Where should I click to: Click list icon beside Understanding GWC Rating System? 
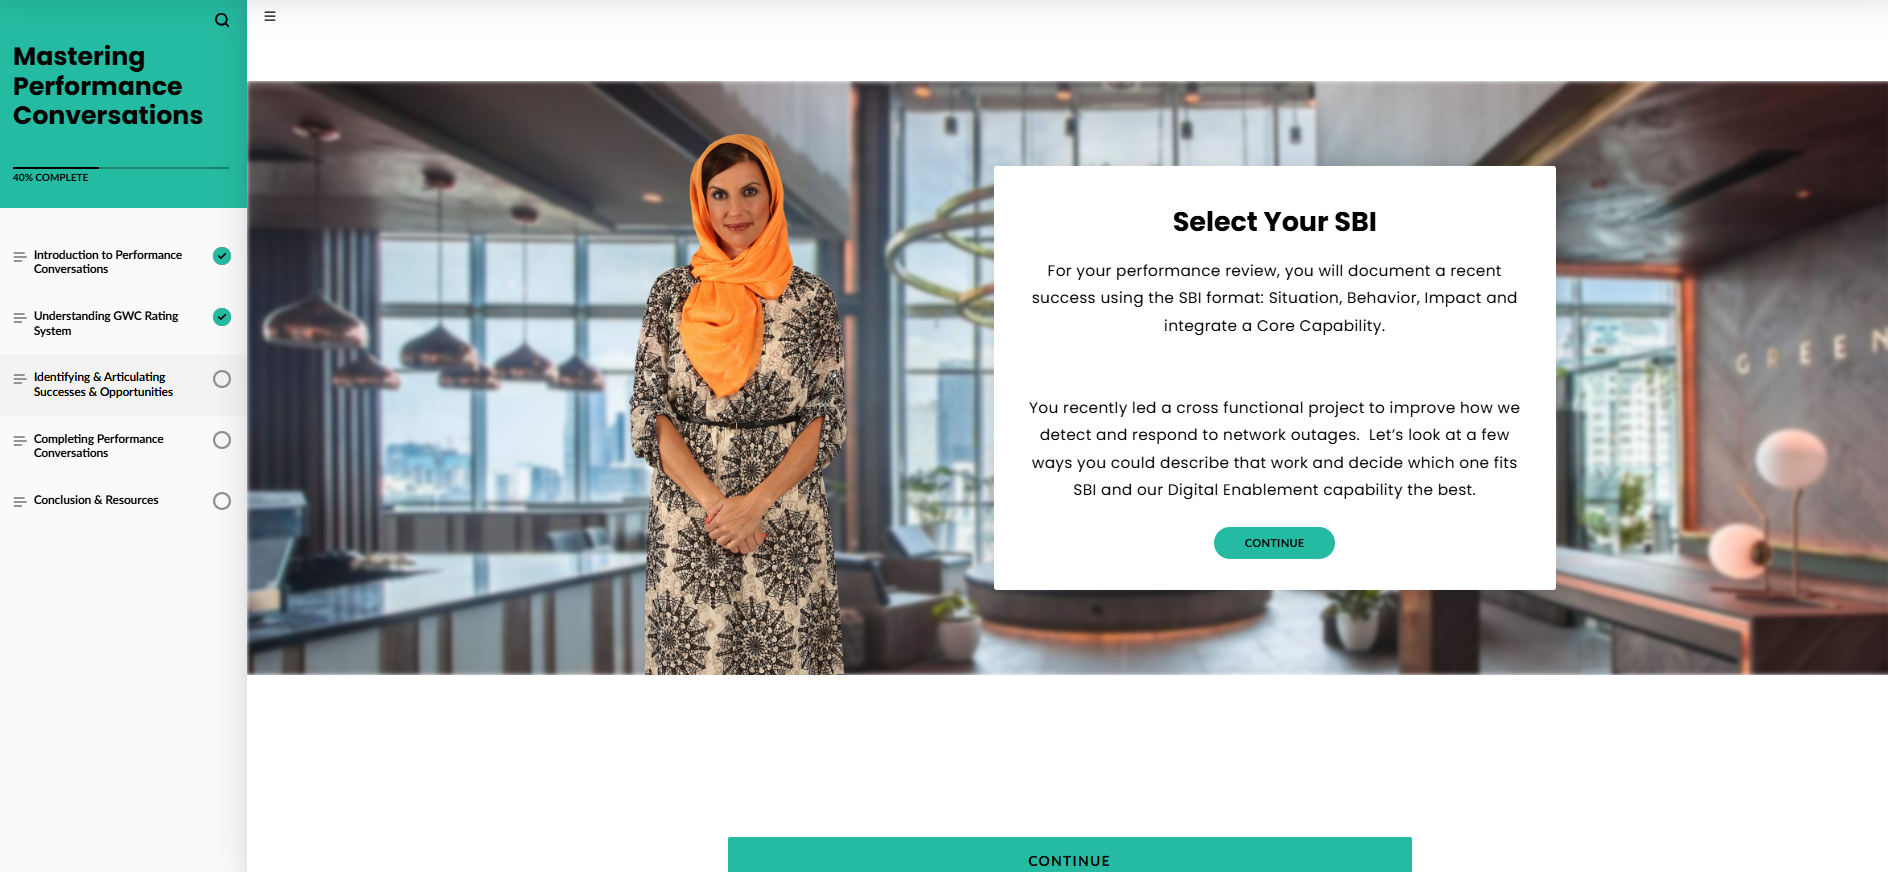click(19, 318)
